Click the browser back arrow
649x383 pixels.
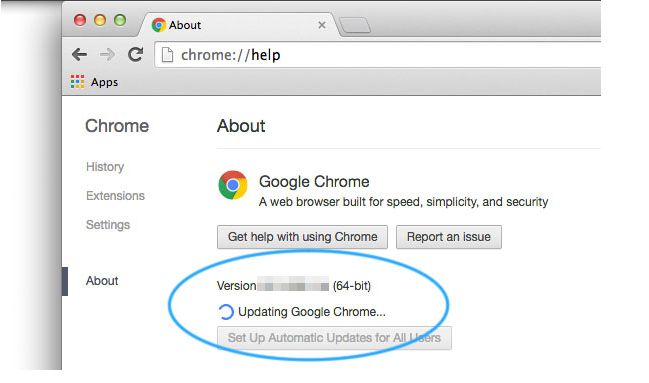[79, 54]
